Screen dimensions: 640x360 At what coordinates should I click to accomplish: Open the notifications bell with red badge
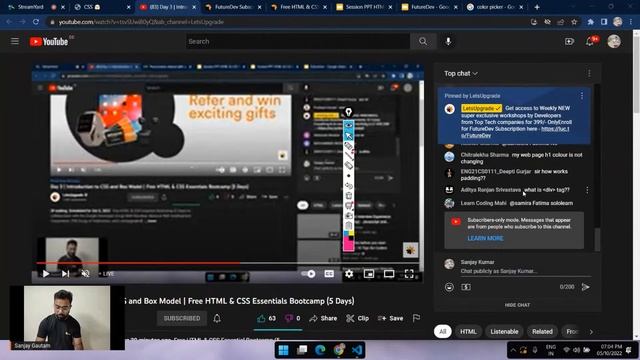(x=590, y=41)
